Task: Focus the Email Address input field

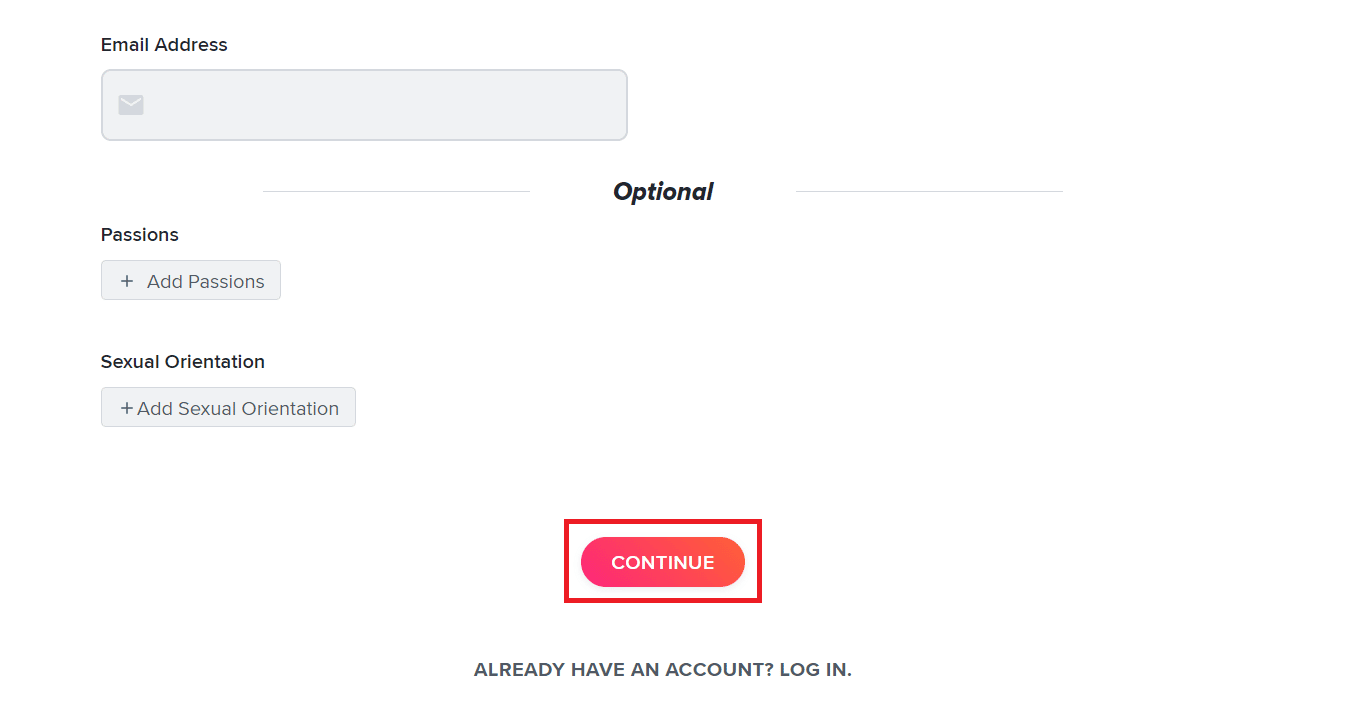Action: [380, 105]
